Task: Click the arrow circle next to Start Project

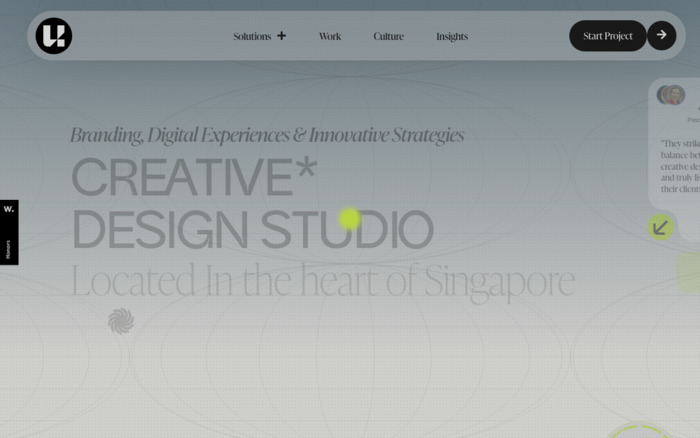Action: pos(662,35)
